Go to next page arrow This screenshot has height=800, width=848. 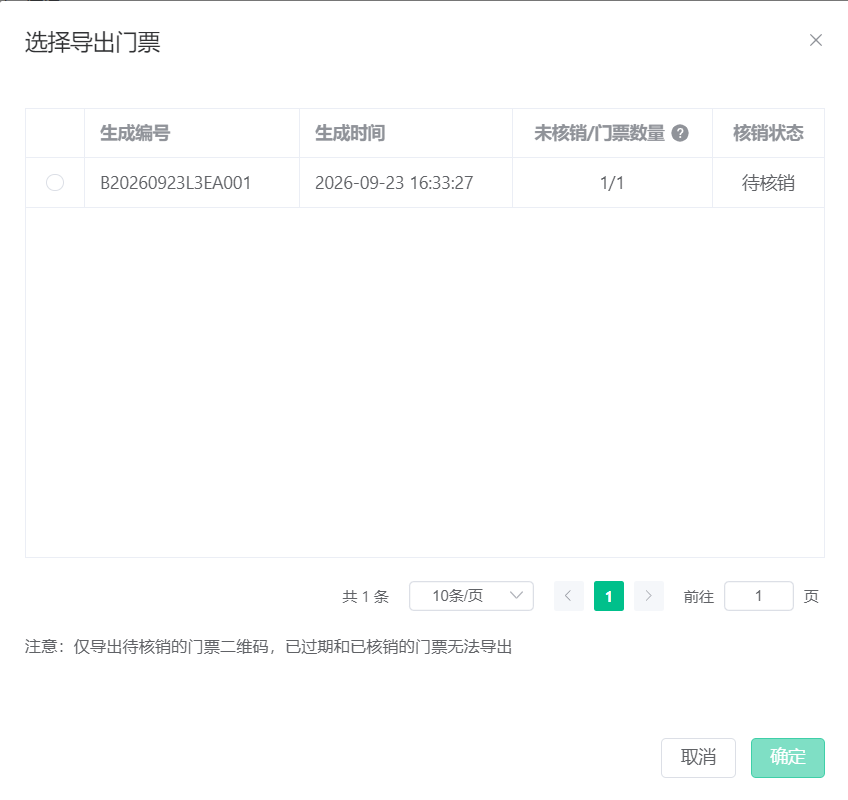pyautogui.click(x=648, y=596)
